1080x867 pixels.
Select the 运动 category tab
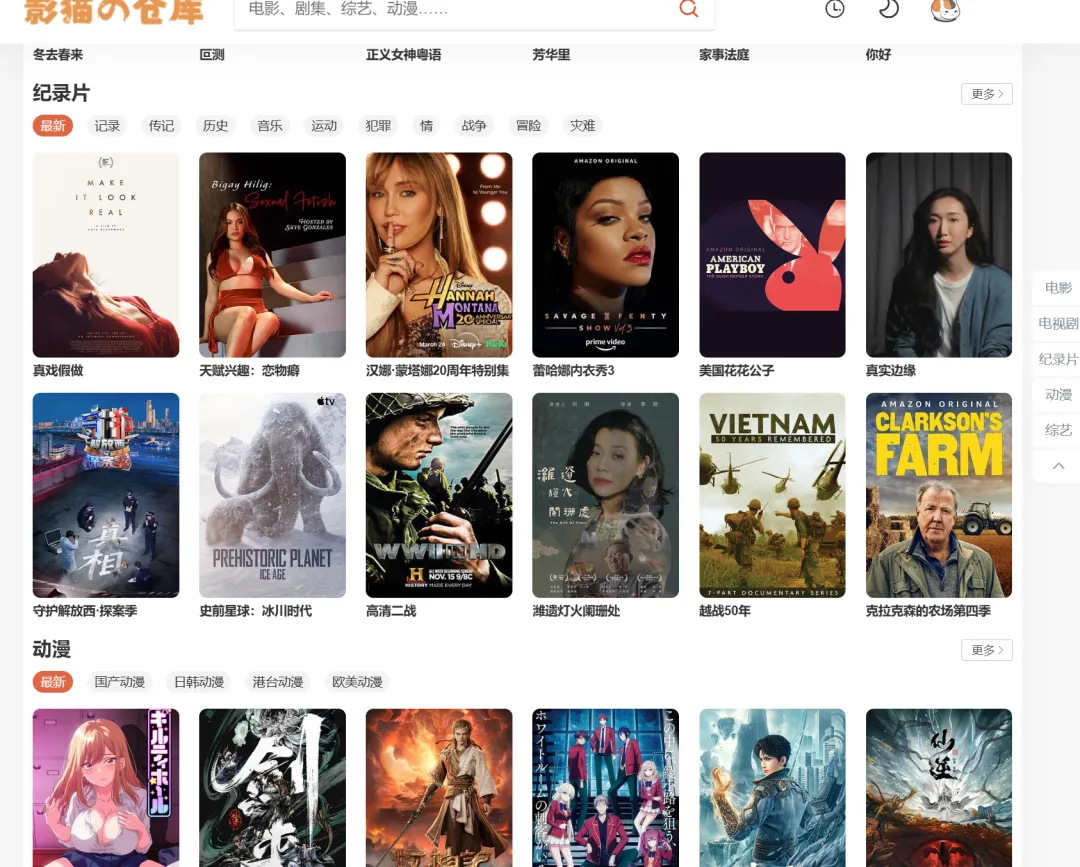pyautogui.click(x=324, y=126)
